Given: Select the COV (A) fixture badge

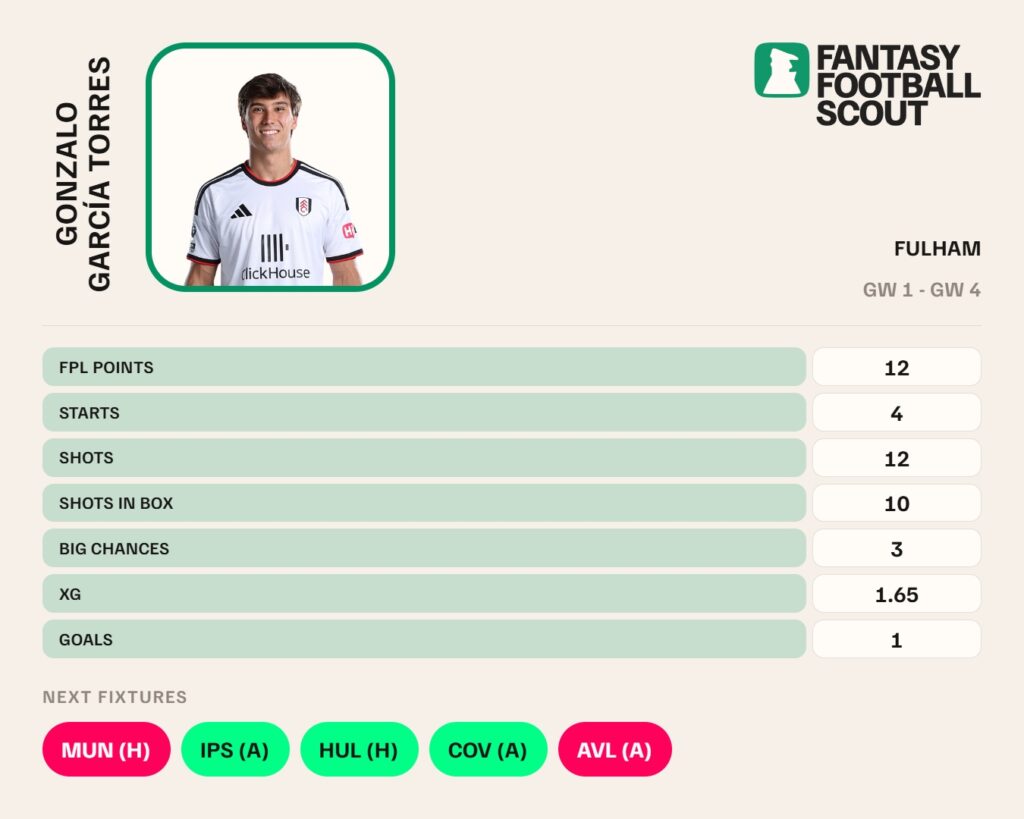Looking at the screenshot, I should tap(488, 749).
